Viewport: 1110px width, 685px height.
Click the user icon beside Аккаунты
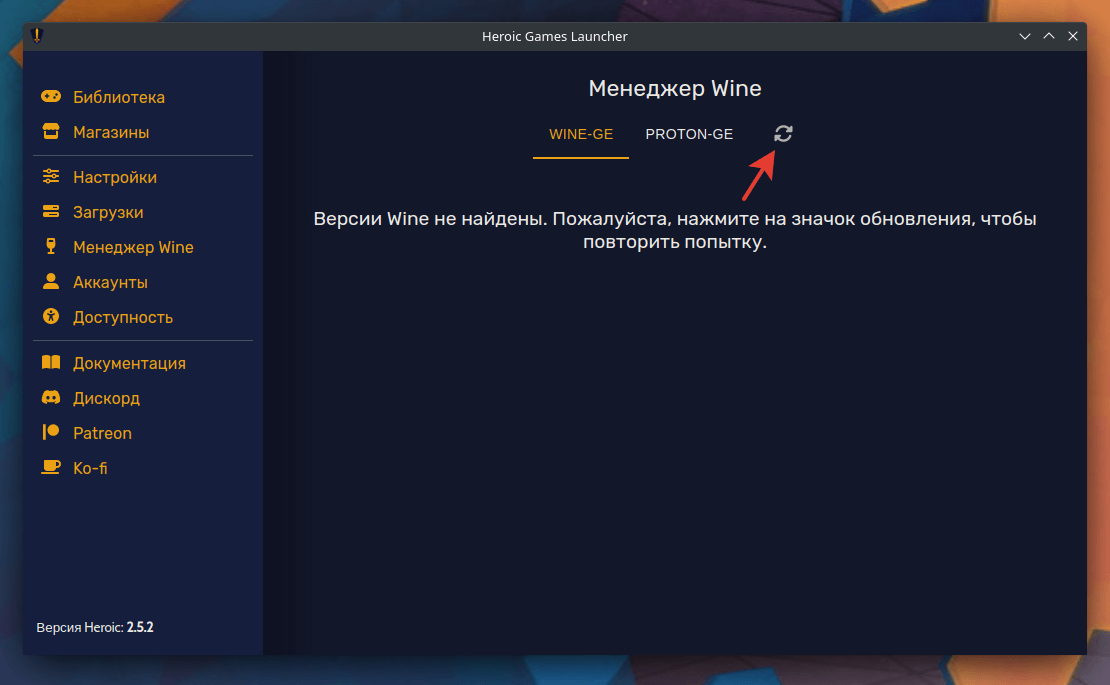tap(51, 282)
